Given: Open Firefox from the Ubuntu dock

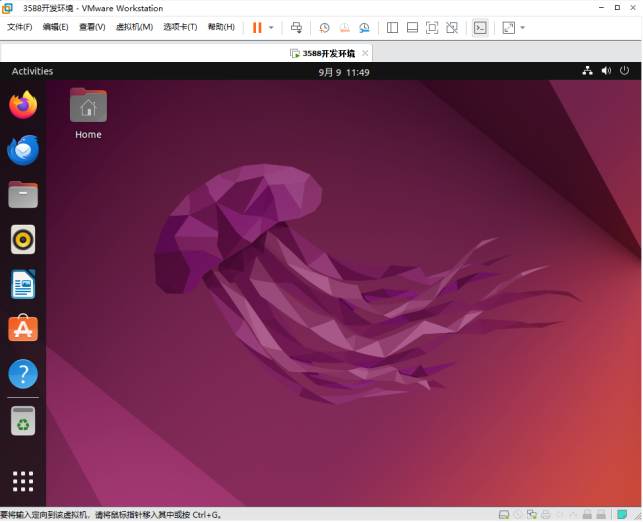Looking at the screenshot, I should click(23, 105).
